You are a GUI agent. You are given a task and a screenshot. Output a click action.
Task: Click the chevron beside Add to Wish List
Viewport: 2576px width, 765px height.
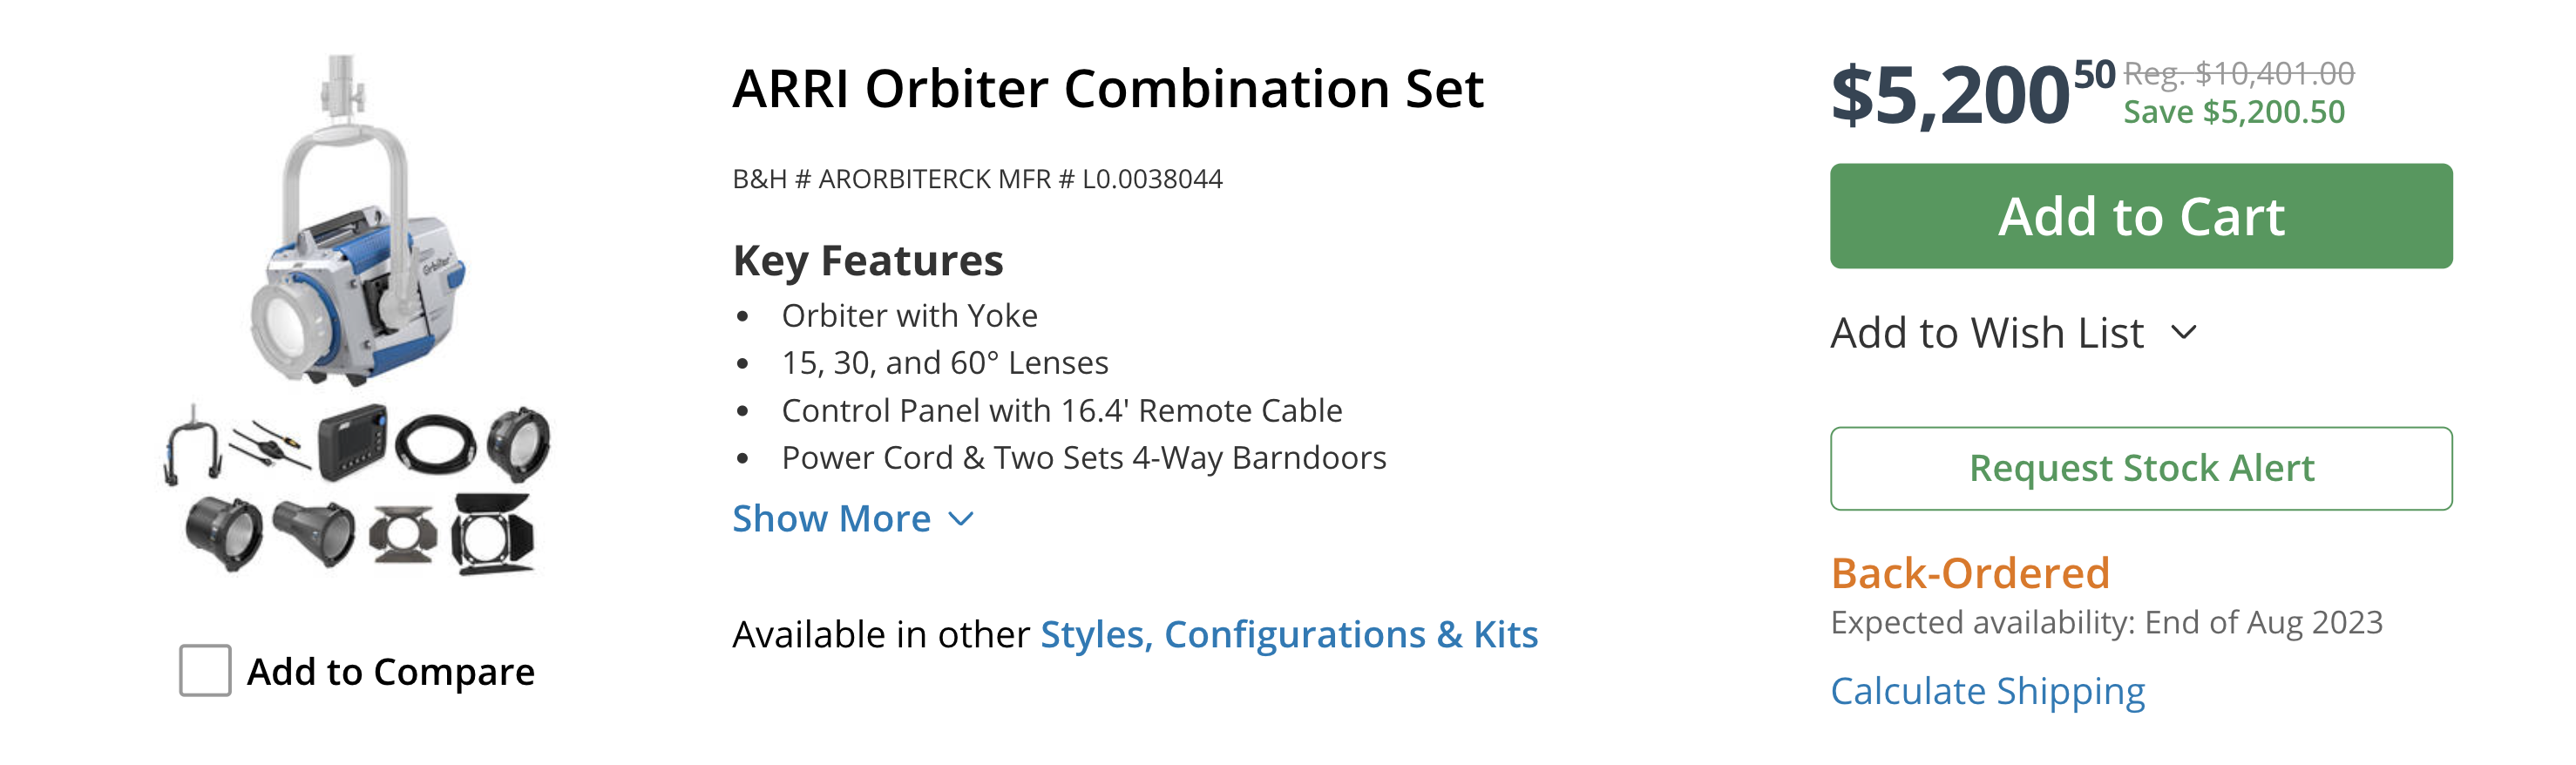coord(2184,332)
